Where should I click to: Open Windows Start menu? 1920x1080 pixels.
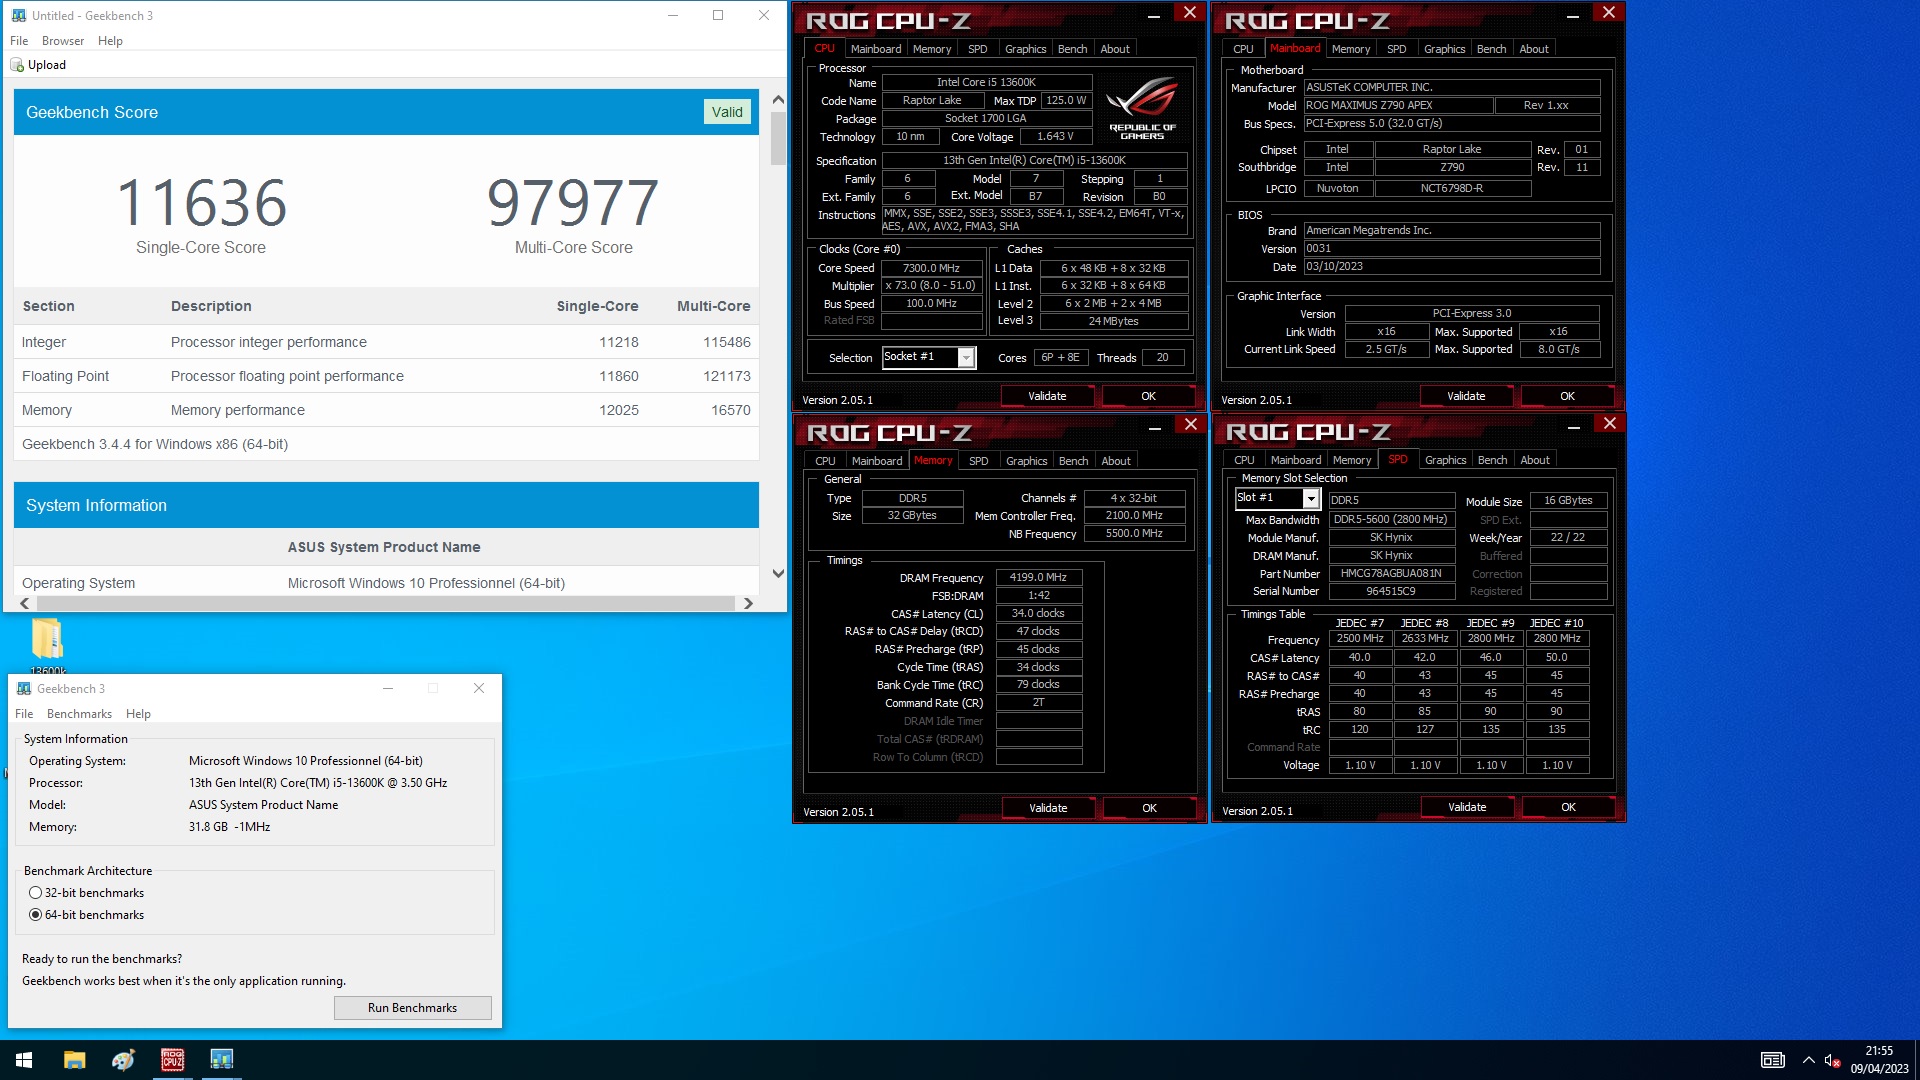pos(24,1060)
